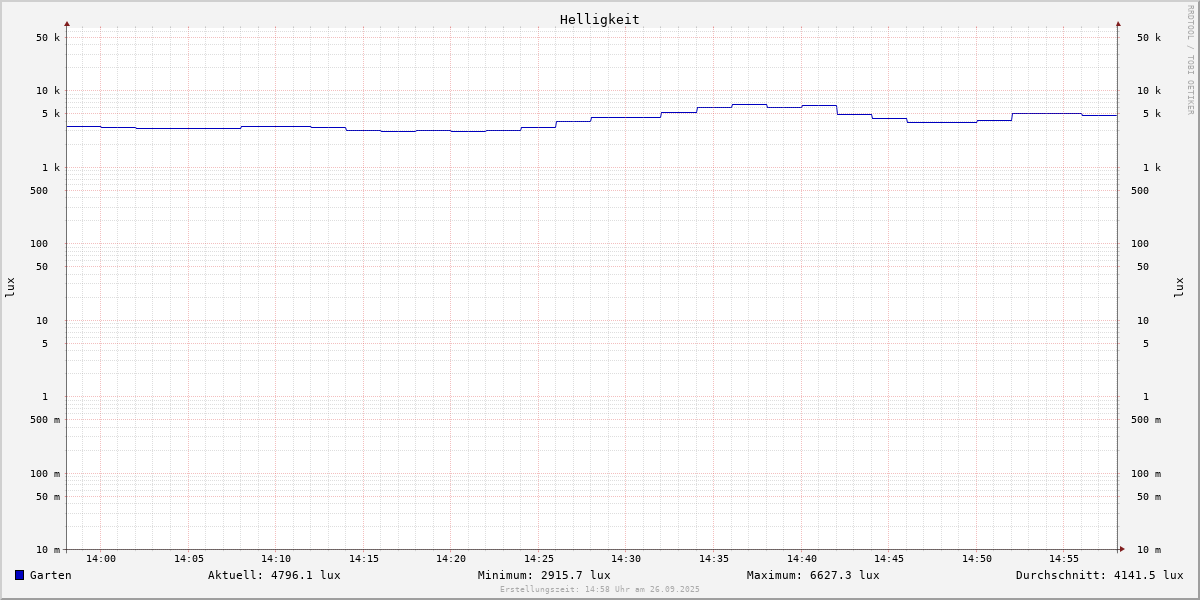Click the red arrowhead atop the left y-axis
Viewport: 1200px width, 600px height.
(x=67, y=23)
